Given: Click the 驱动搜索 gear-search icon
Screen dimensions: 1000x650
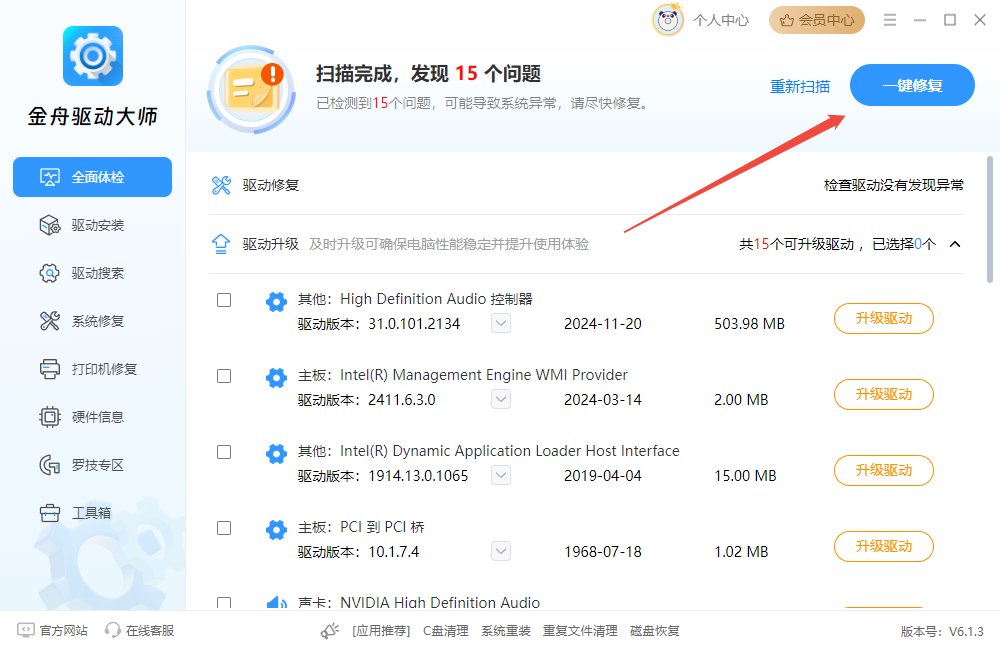Looking at the screenshot, I should coord(50,273).
